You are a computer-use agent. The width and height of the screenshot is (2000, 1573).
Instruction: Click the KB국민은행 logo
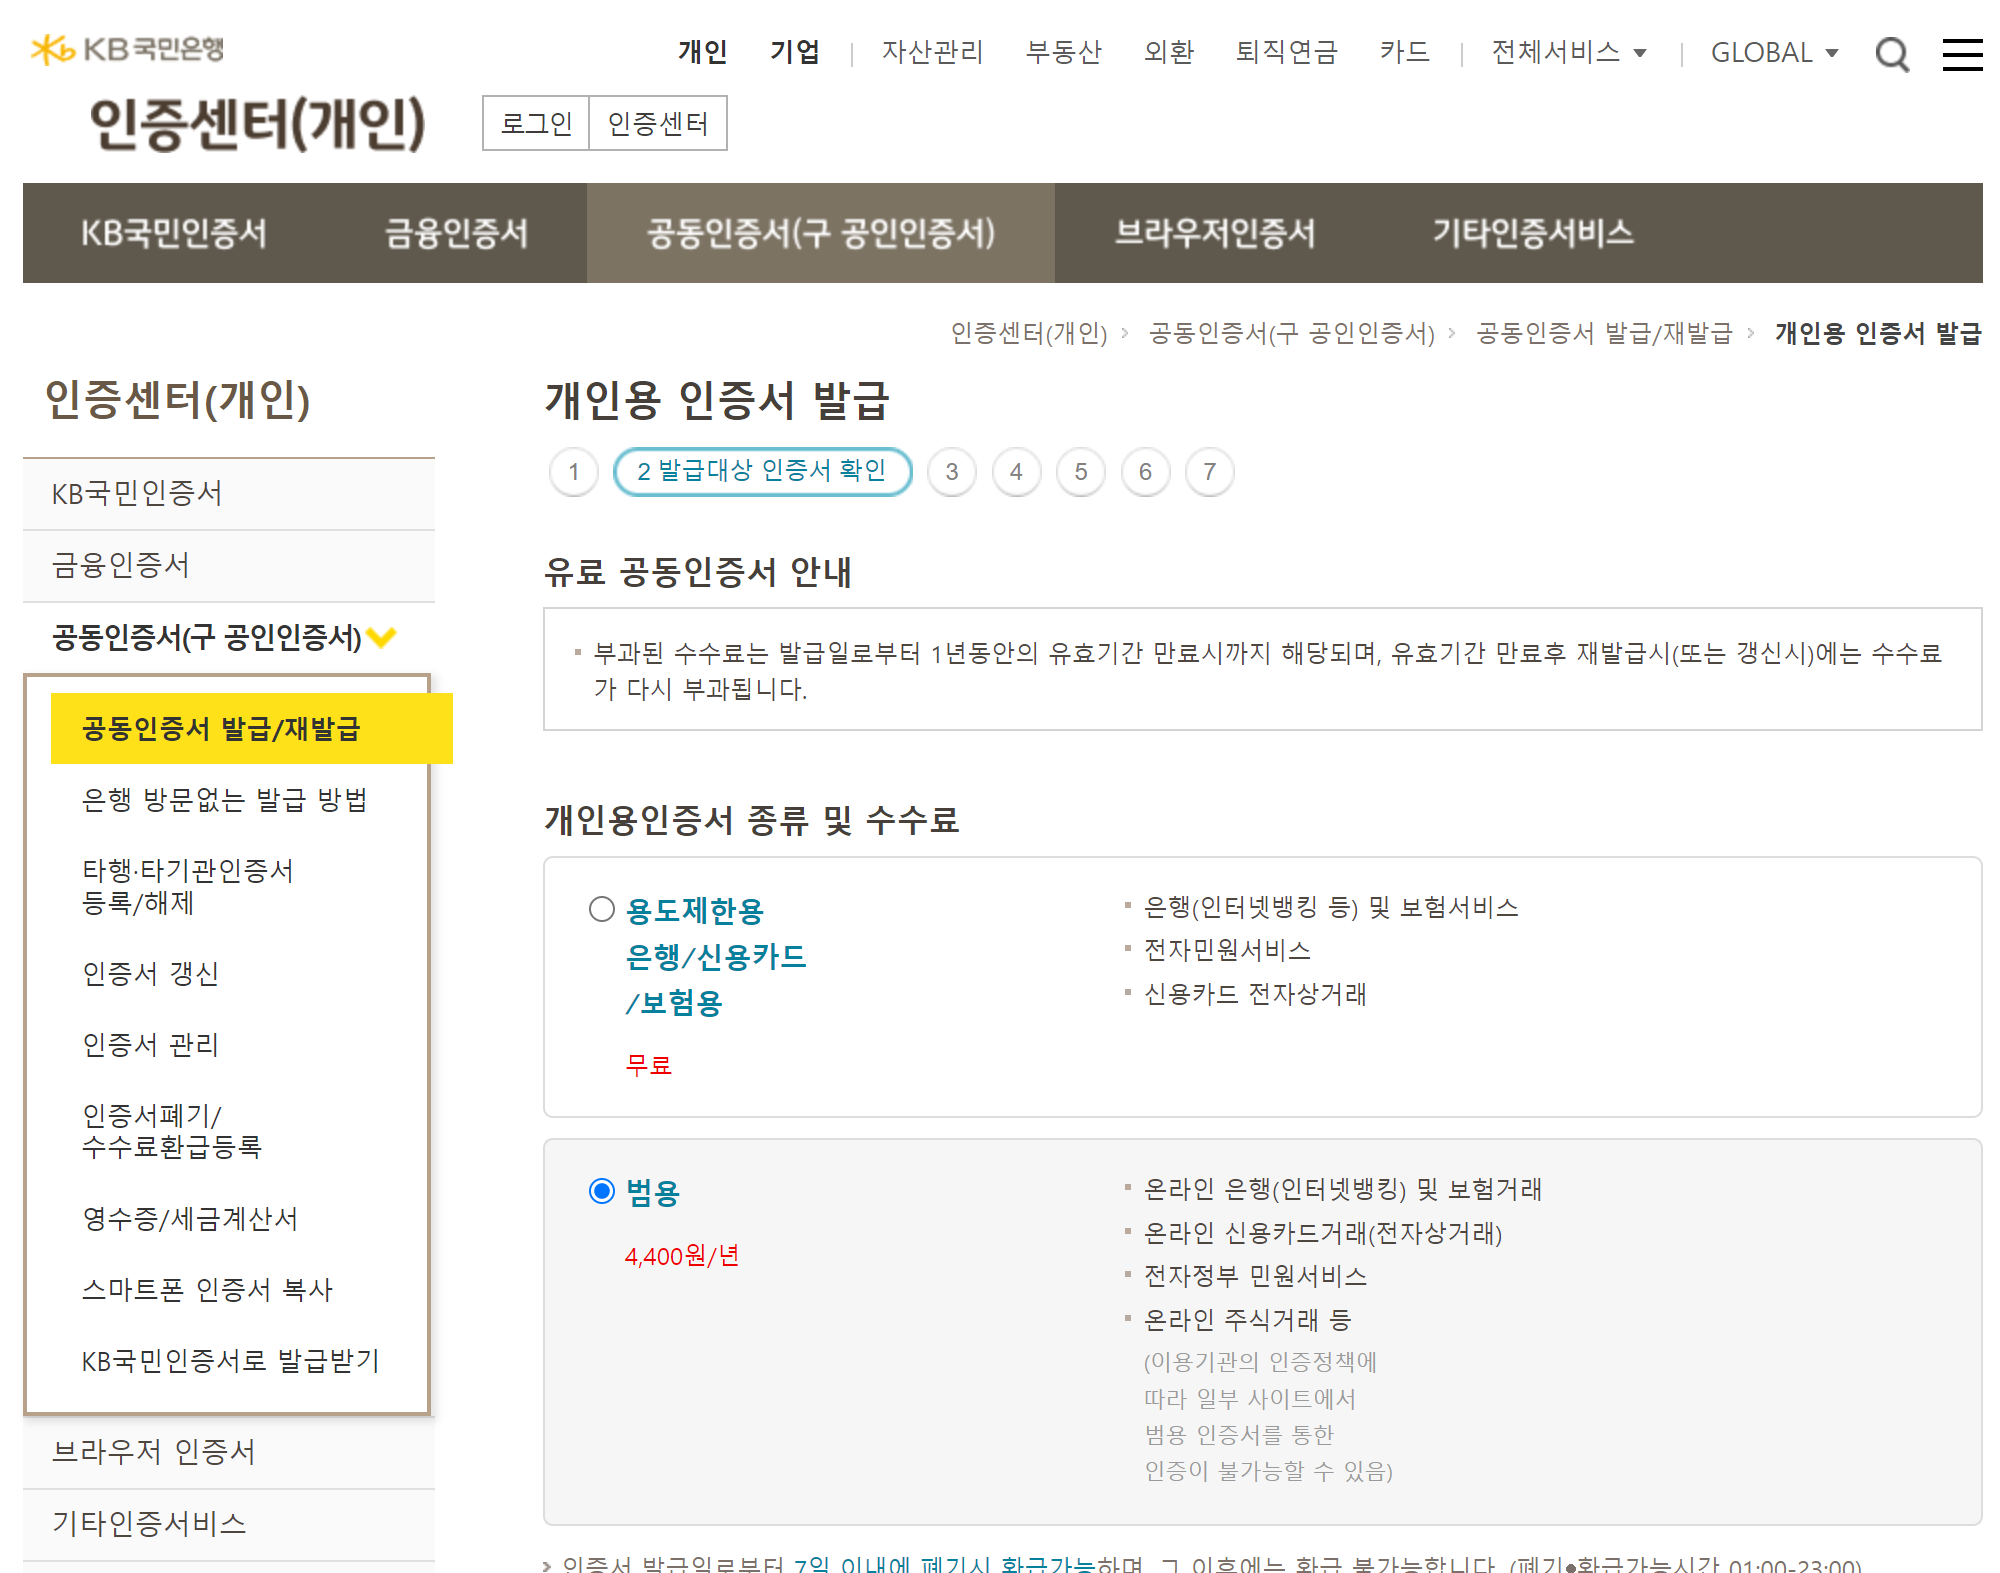(127, 49)
